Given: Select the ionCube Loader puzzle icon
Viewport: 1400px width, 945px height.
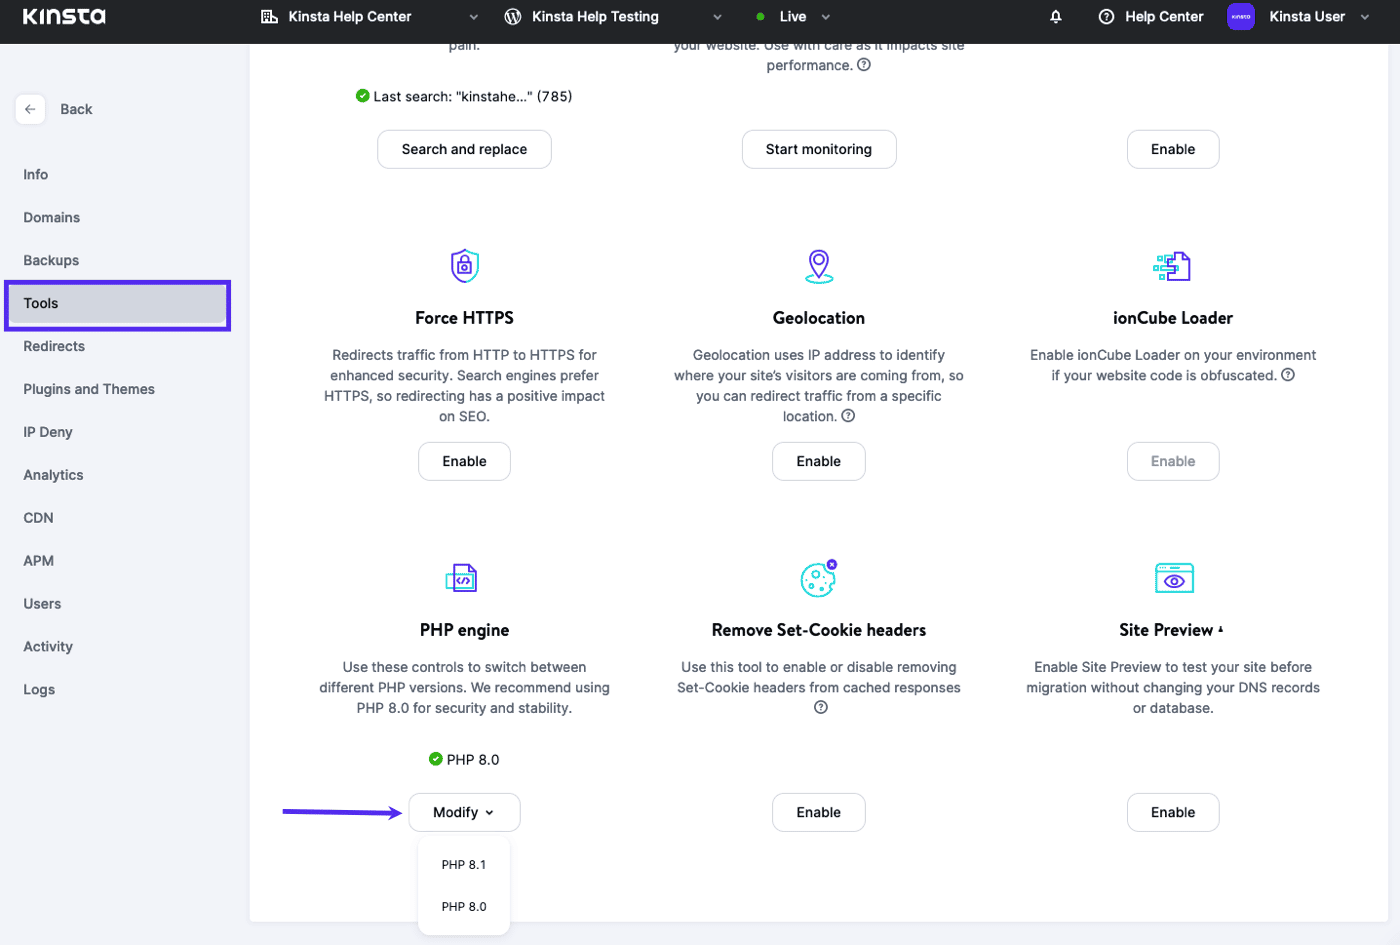Looking at the screenshot, I should [1172, 265].
